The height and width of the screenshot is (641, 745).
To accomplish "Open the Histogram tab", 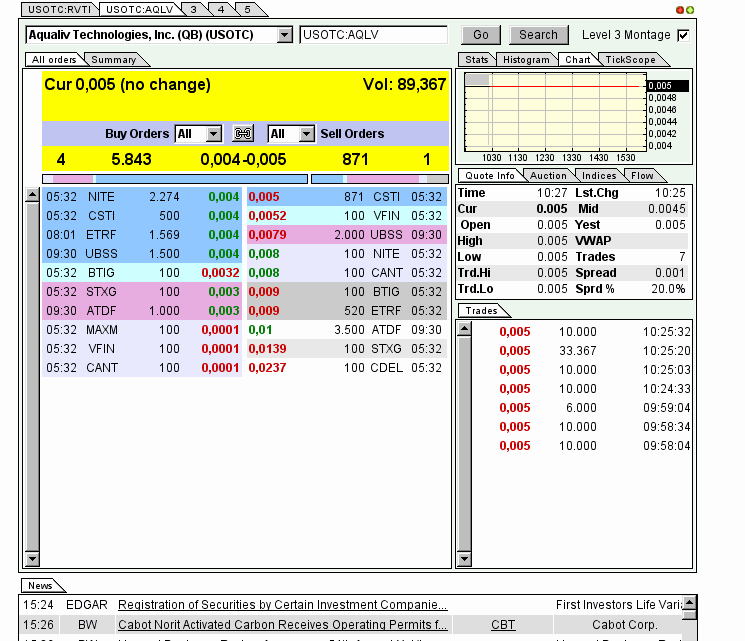I will click(526, 60).
